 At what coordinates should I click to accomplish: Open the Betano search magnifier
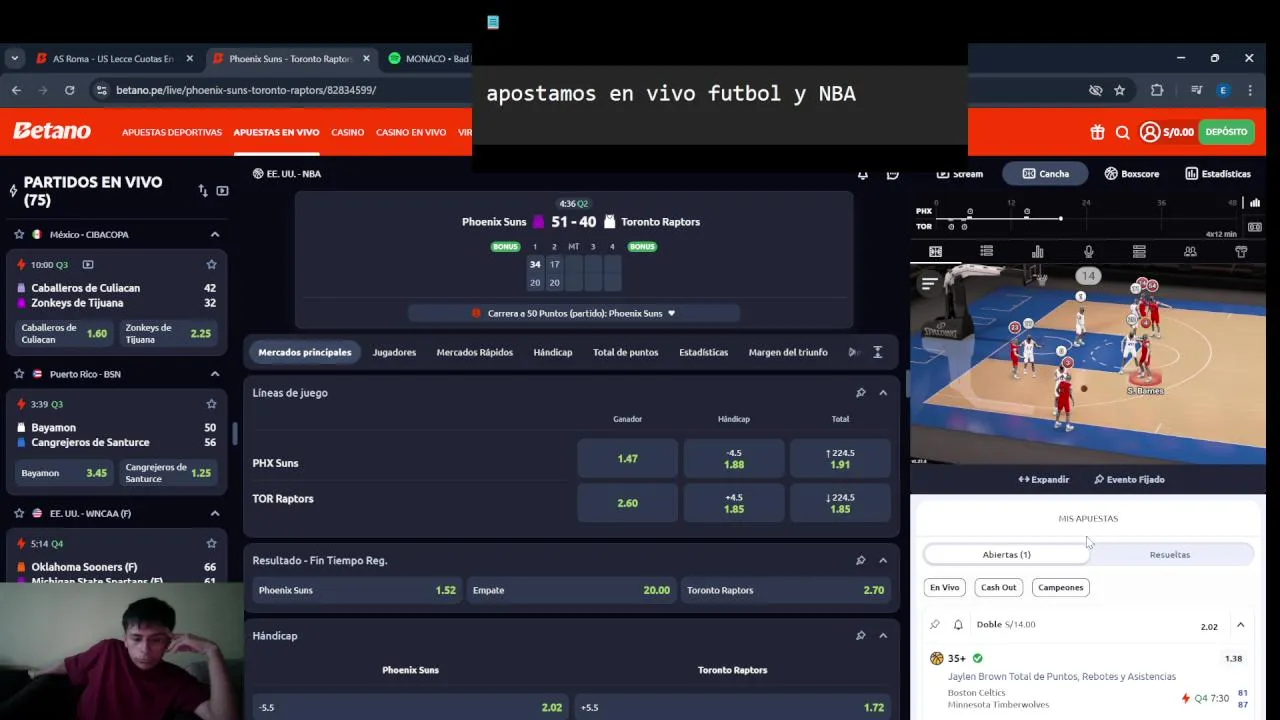[1122, 132]
